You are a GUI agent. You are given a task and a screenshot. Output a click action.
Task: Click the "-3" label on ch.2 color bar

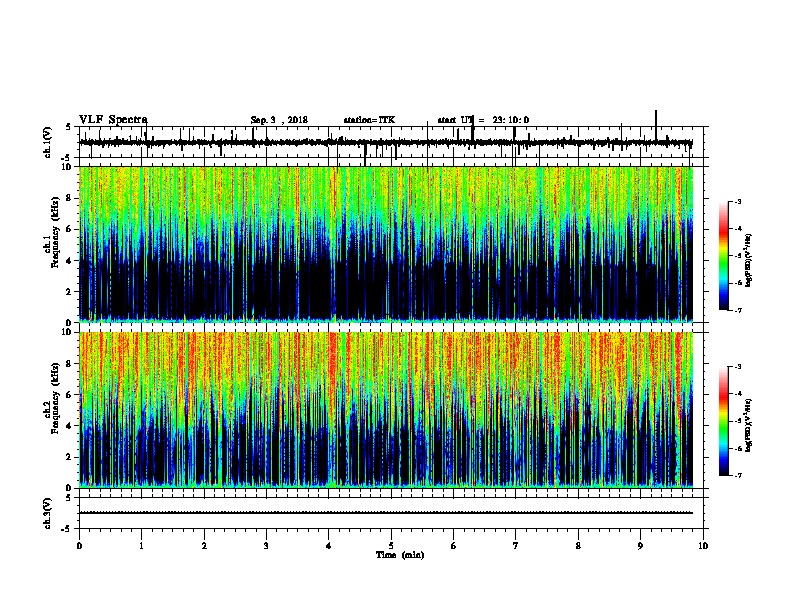point(737,367)
